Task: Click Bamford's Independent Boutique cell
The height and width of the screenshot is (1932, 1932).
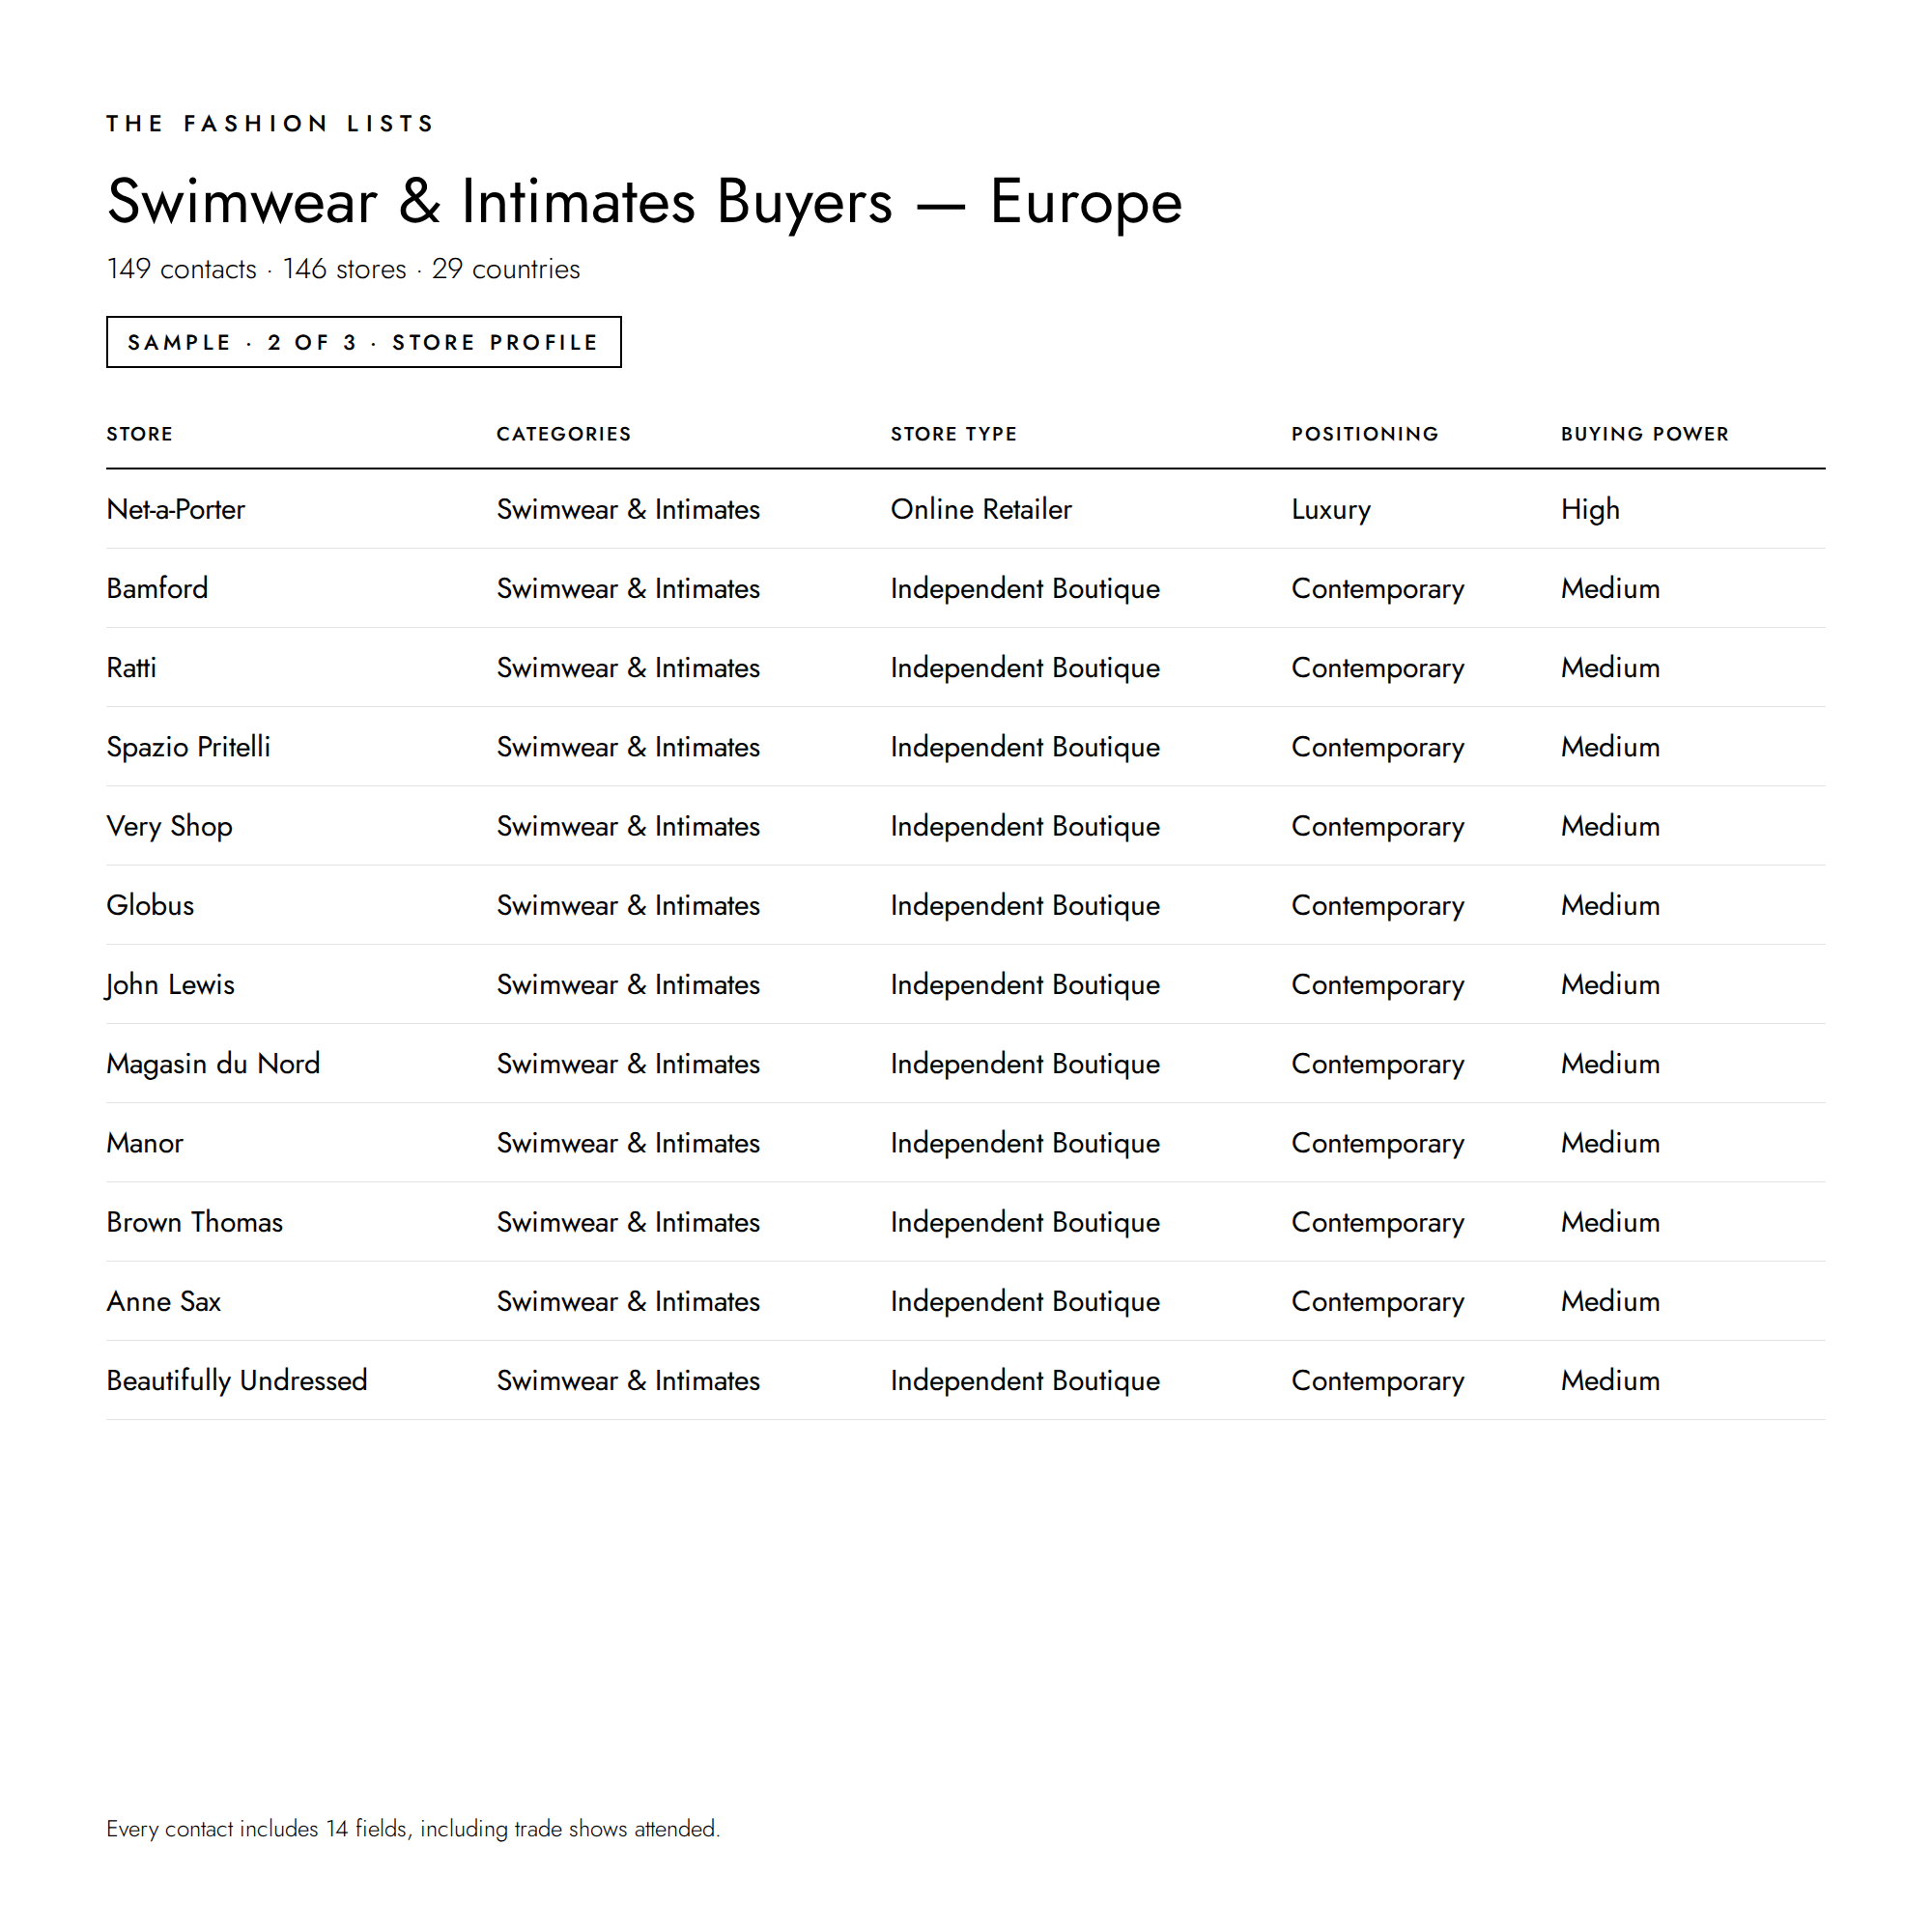Action: click(x=1025, y=588)
